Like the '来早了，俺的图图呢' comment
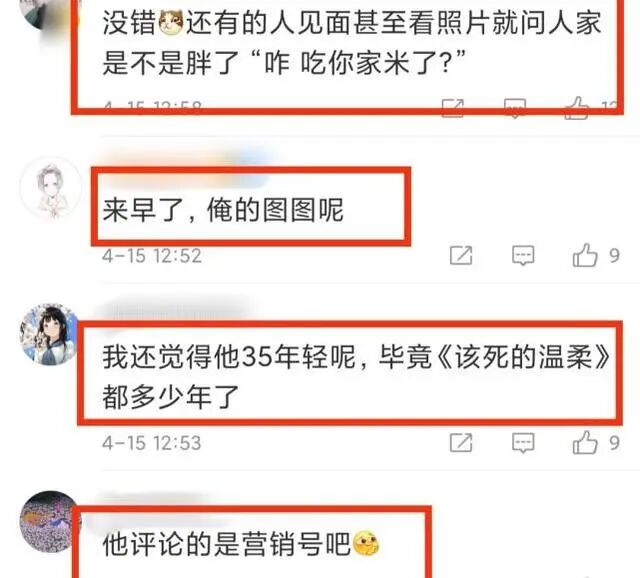The height and width of the screenshot is (578, 640). tap(584, 255)
